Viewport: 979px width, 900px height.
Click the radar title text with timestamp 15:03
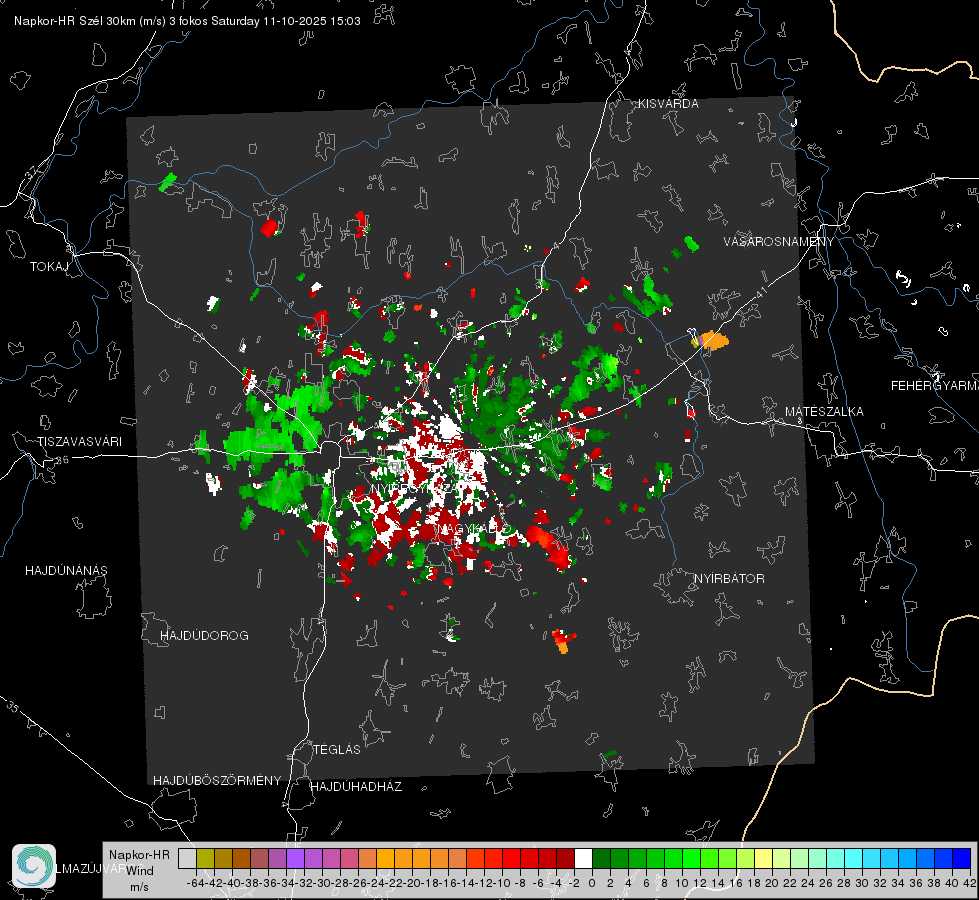pyautogui.click(x=187, y=21)
